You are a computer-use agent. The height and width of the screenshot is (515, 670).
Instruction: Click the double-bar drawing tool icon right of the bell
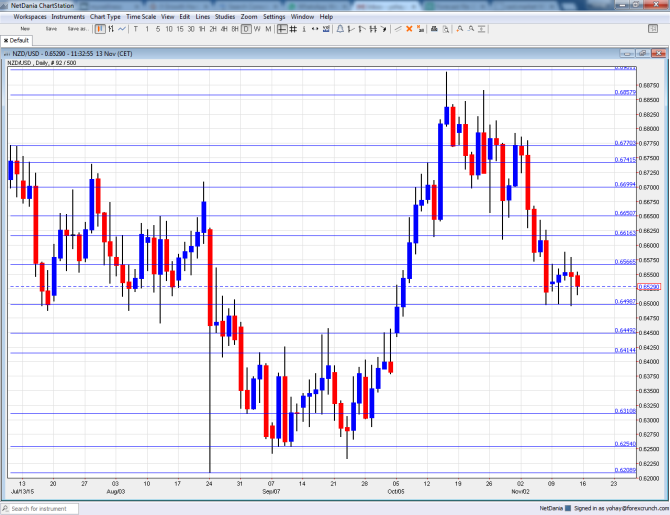[x=373, y=29]
